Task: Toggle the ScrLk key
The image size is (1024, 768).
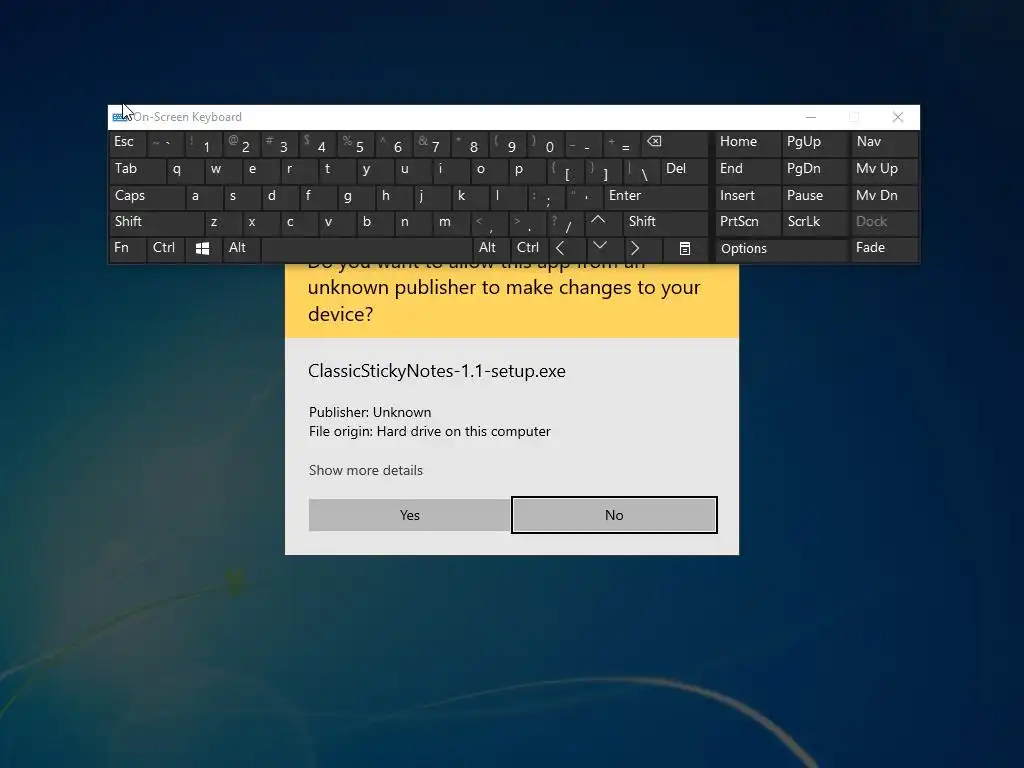Action: [x=814, y=223]
